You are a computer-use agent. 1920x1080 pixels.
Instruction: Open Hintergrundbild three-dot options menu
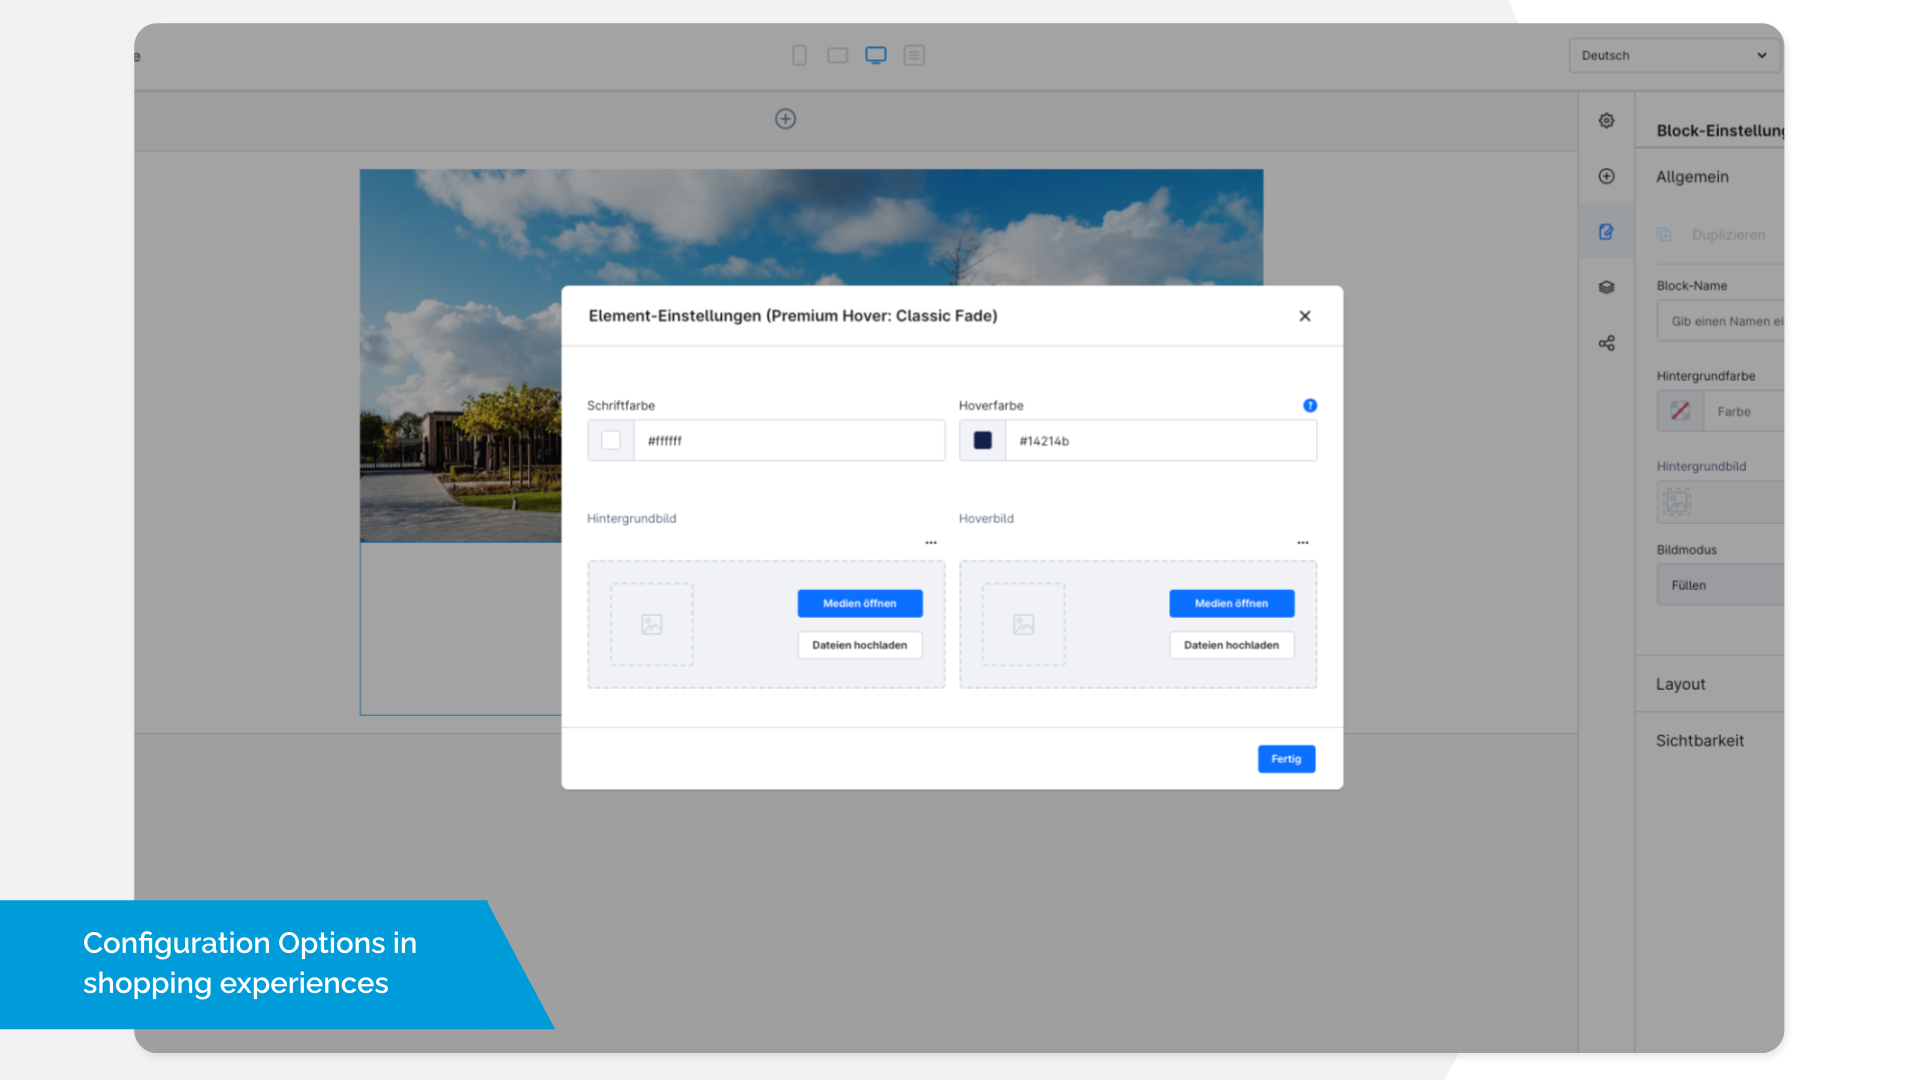931,542
